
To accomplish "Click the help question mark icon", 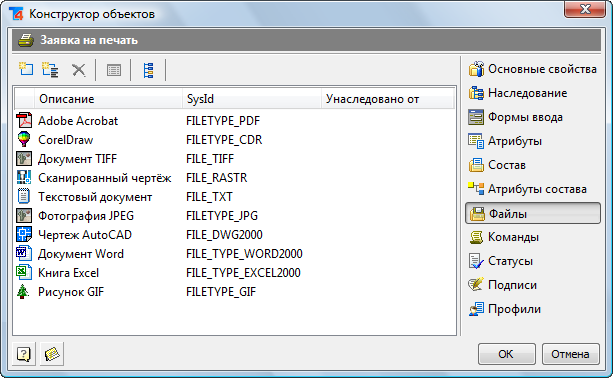I will [x=24, y=354].
